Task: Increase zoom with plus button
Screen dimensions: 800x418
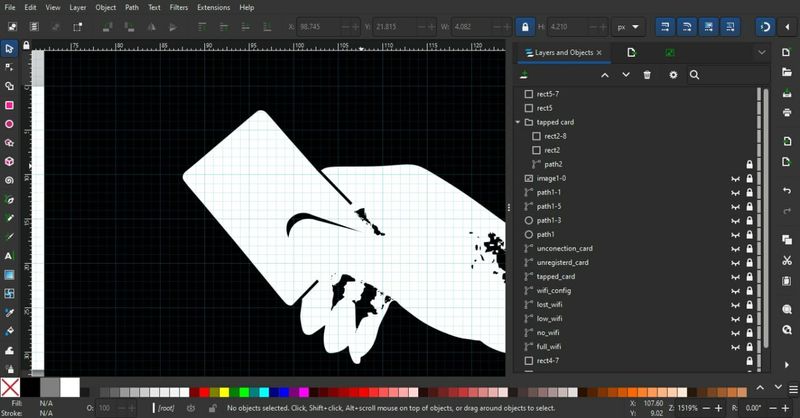Action: pyautogui.click(x=718, y=408)
